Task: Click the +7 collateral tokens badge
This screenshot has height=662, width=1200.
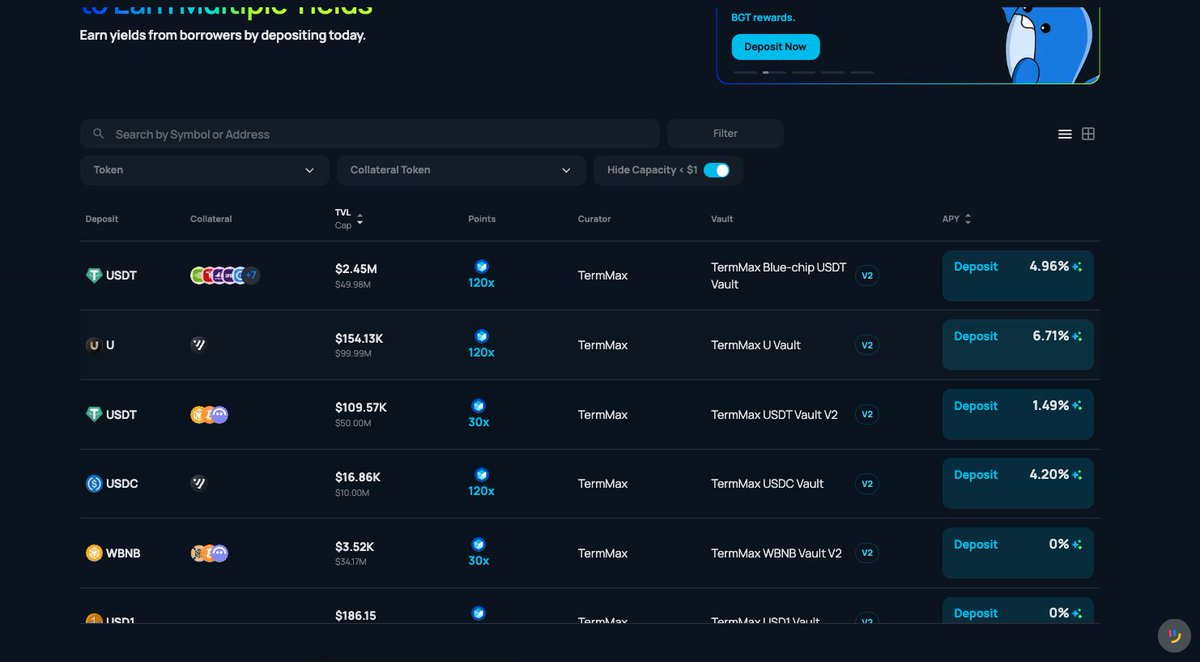Action: click(x=251, y=275)
